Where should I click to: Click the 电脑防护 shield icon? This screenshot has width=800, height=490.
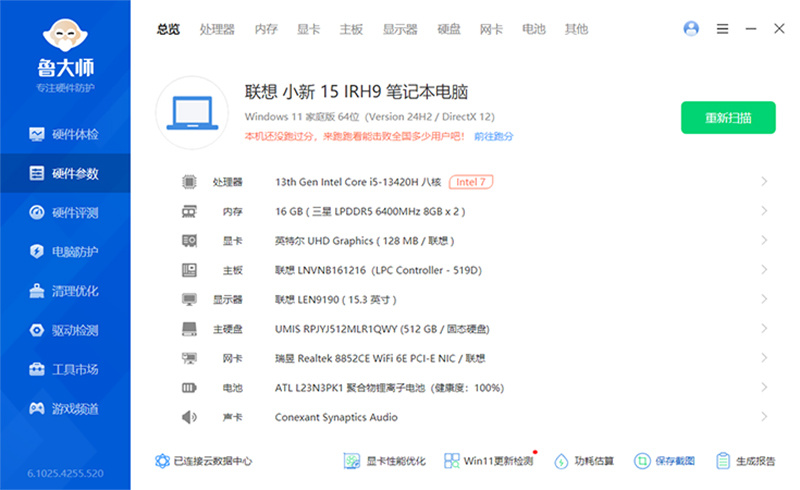[37, 251]
